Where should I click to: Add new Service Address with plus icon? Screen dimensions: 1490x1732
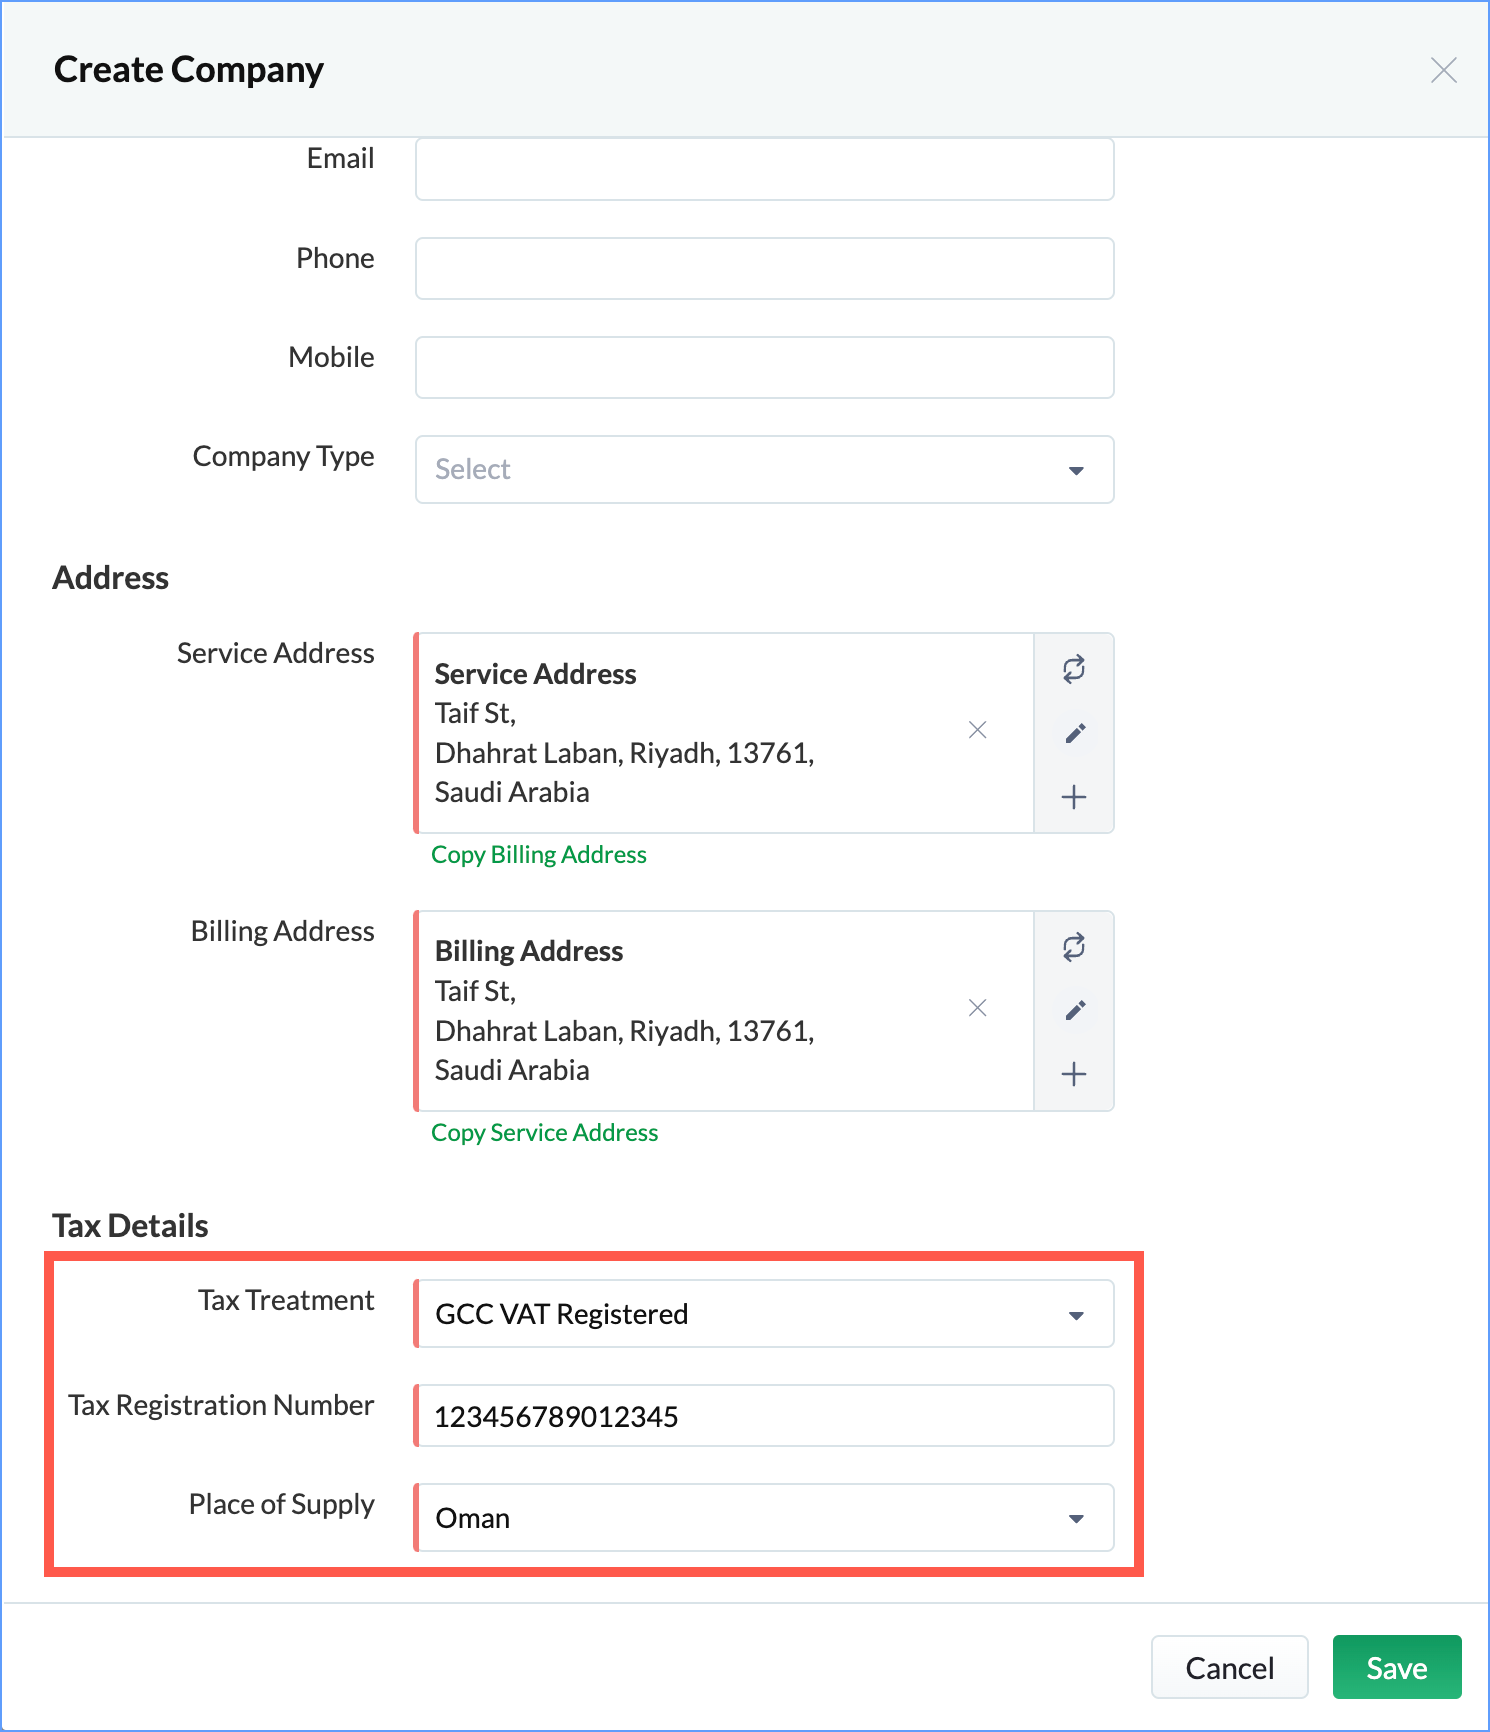(x=1074, y=797)
